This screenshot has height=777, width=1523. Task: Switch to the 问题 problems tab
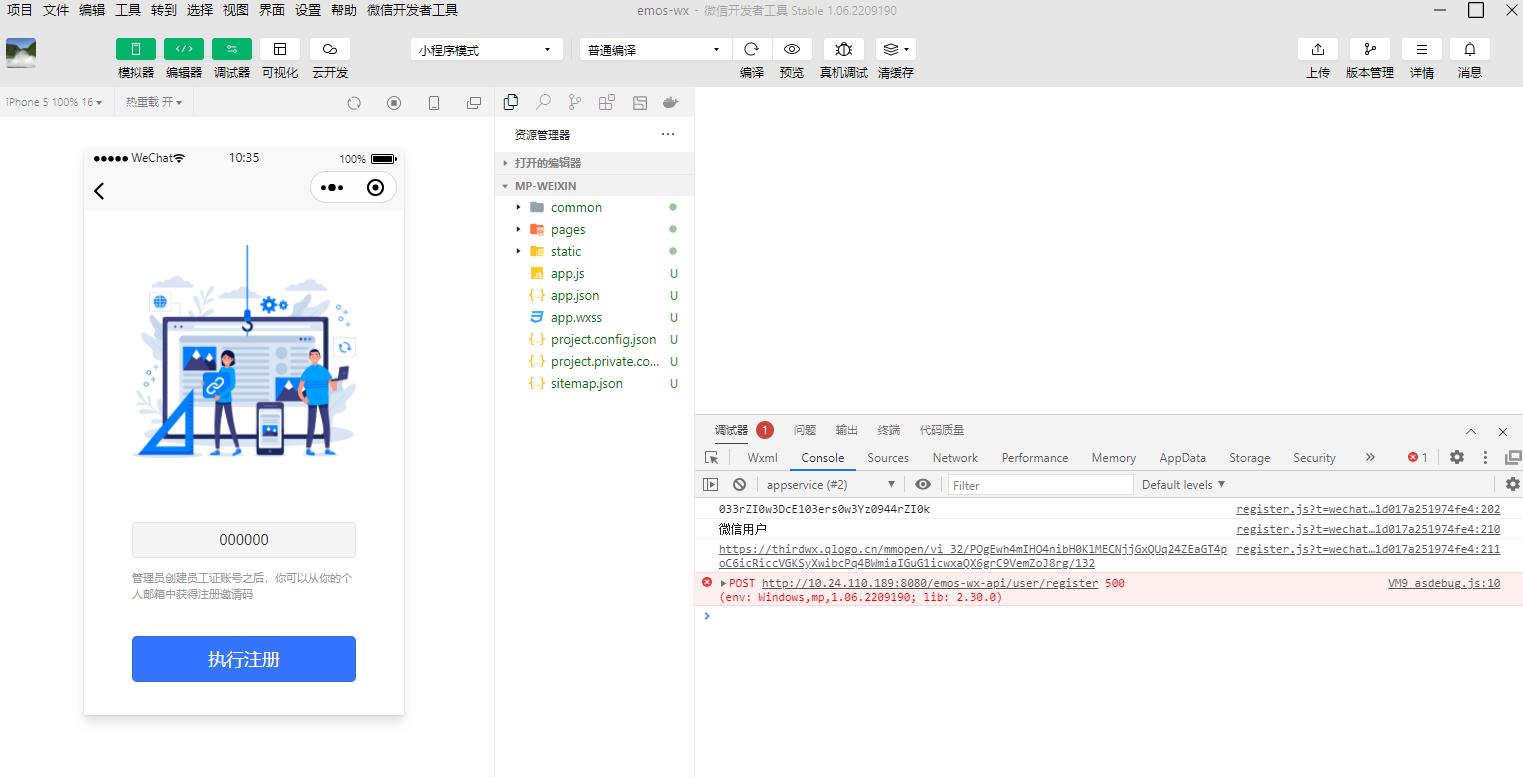pos(805,430)
